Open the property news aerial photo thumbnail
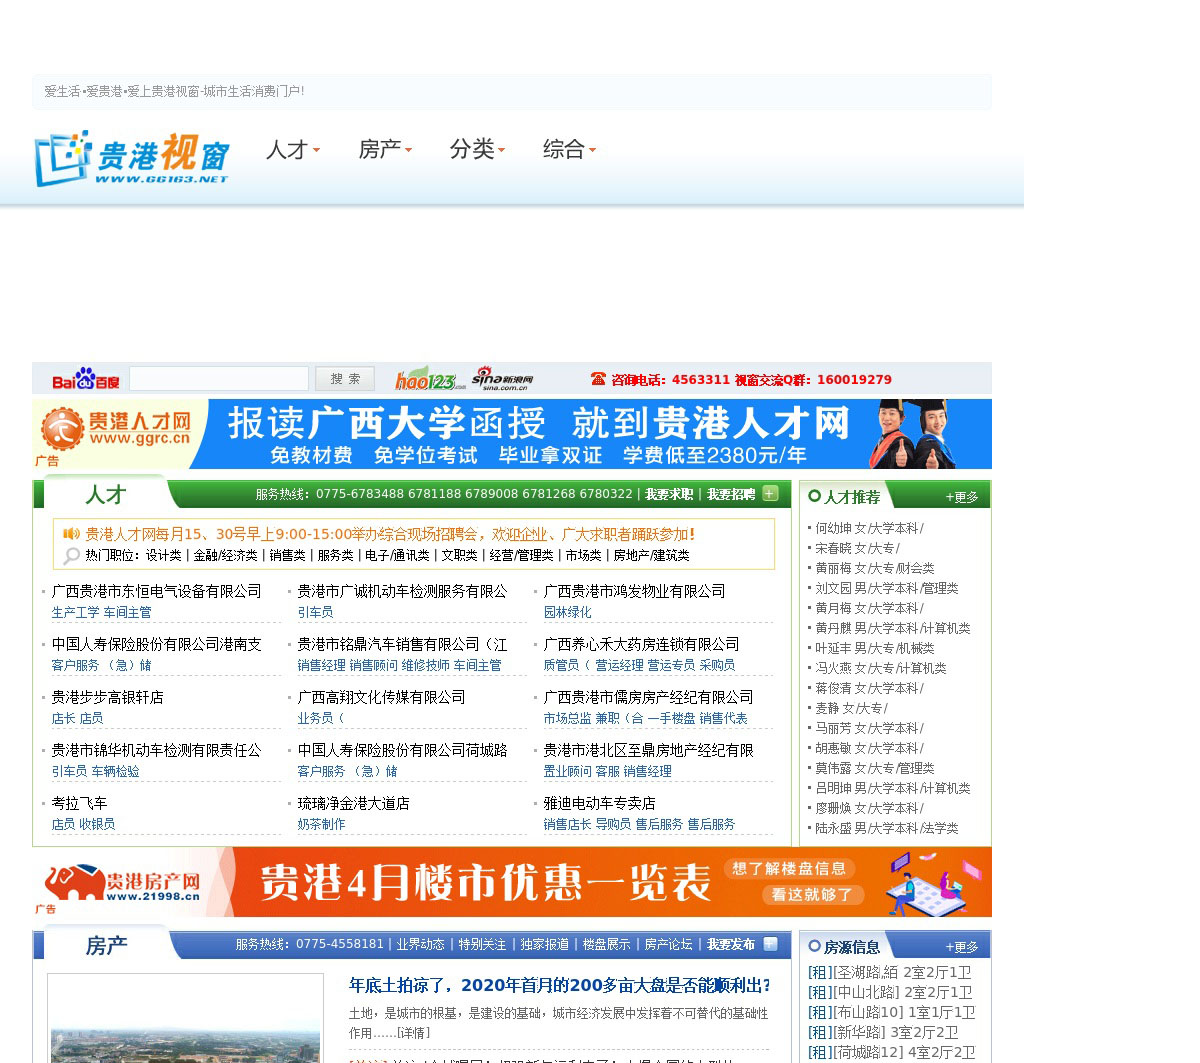Screen dimensions: 1200x1063 pos(185,1018)
